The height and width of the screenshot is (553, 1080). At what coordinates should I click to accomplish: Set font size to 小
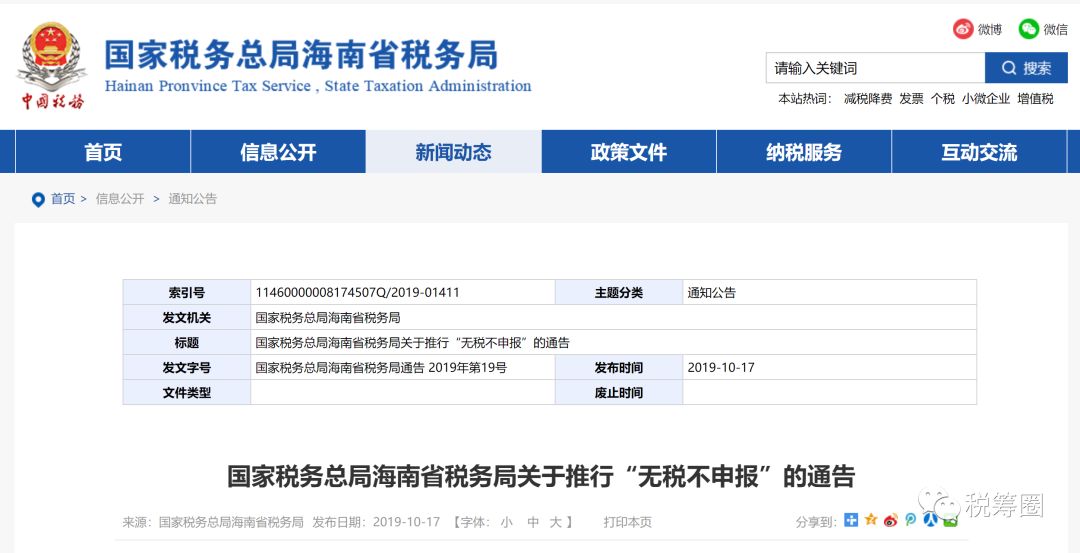[507, 522]
